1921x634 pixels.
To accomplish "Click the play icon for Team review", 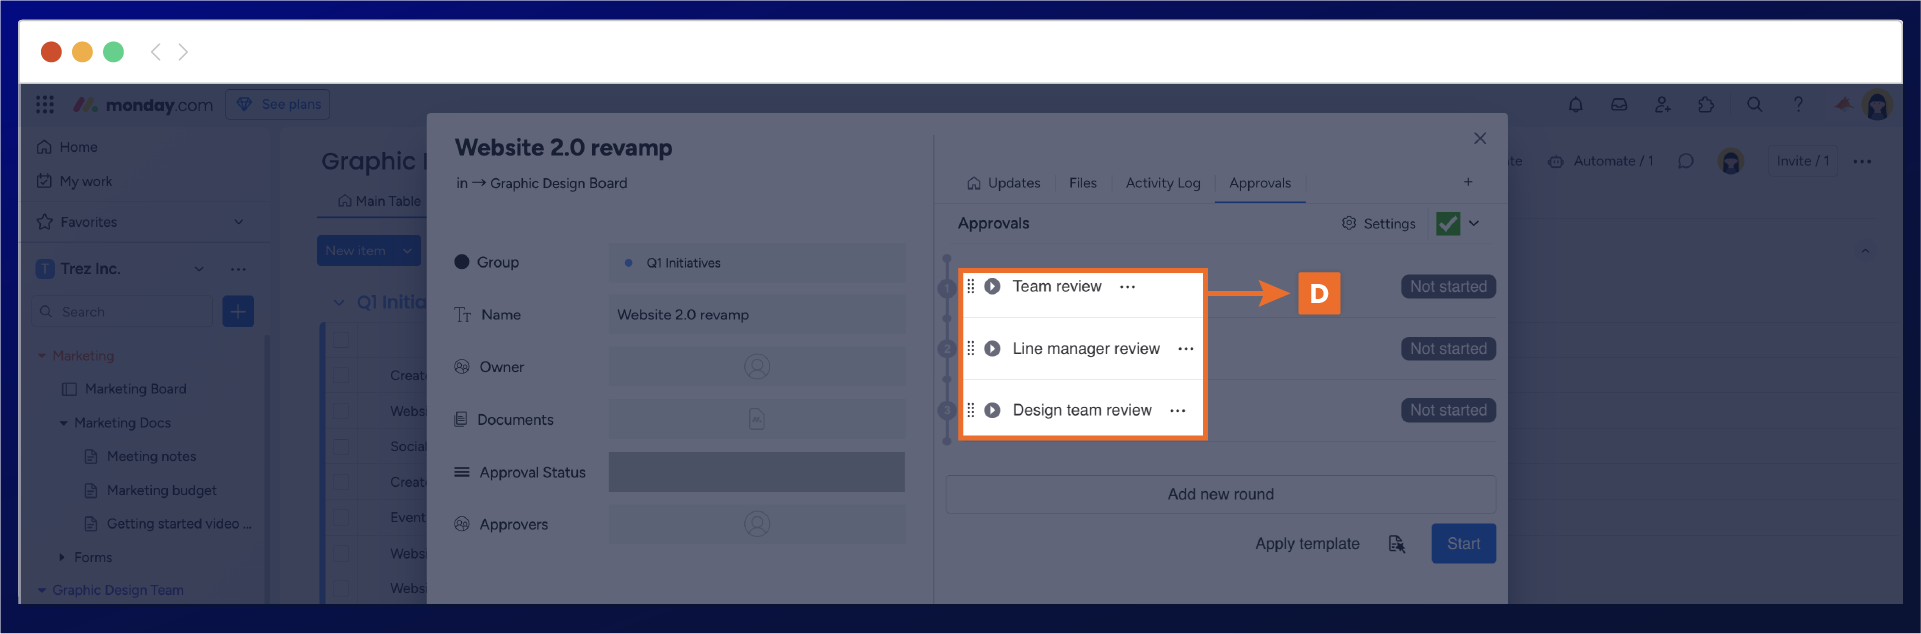I will [x=992, y=287].
